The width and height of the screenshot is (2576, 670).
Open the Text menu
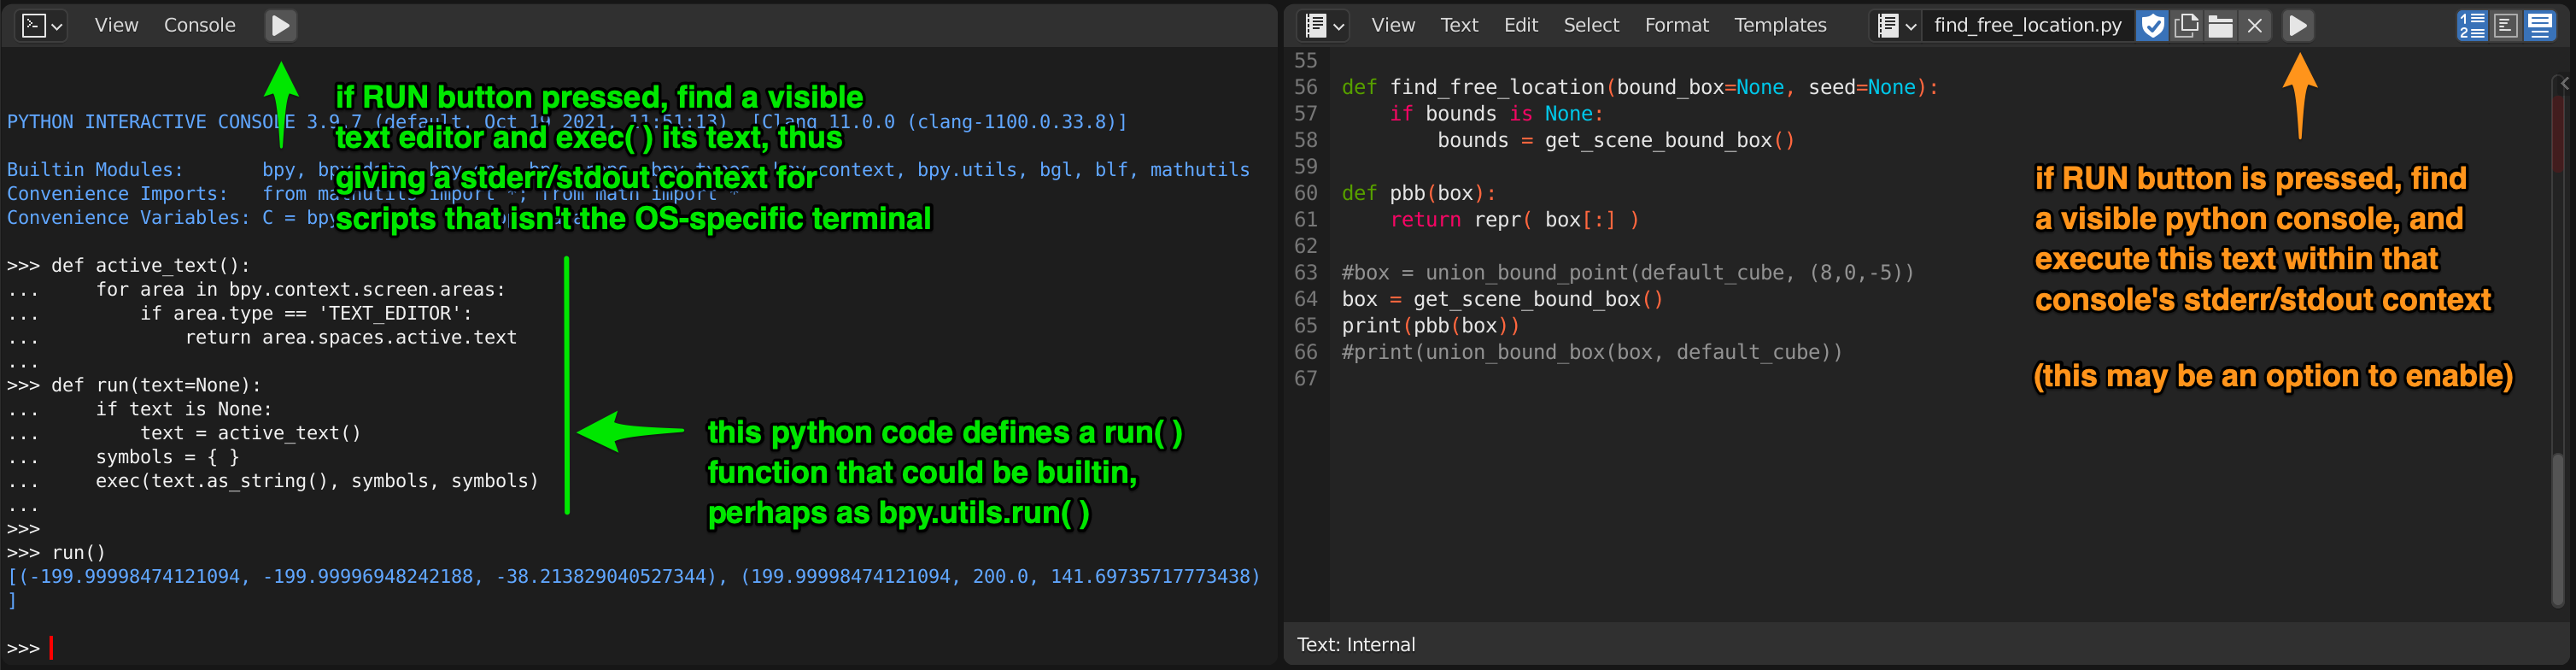(x=1459, y=25)
